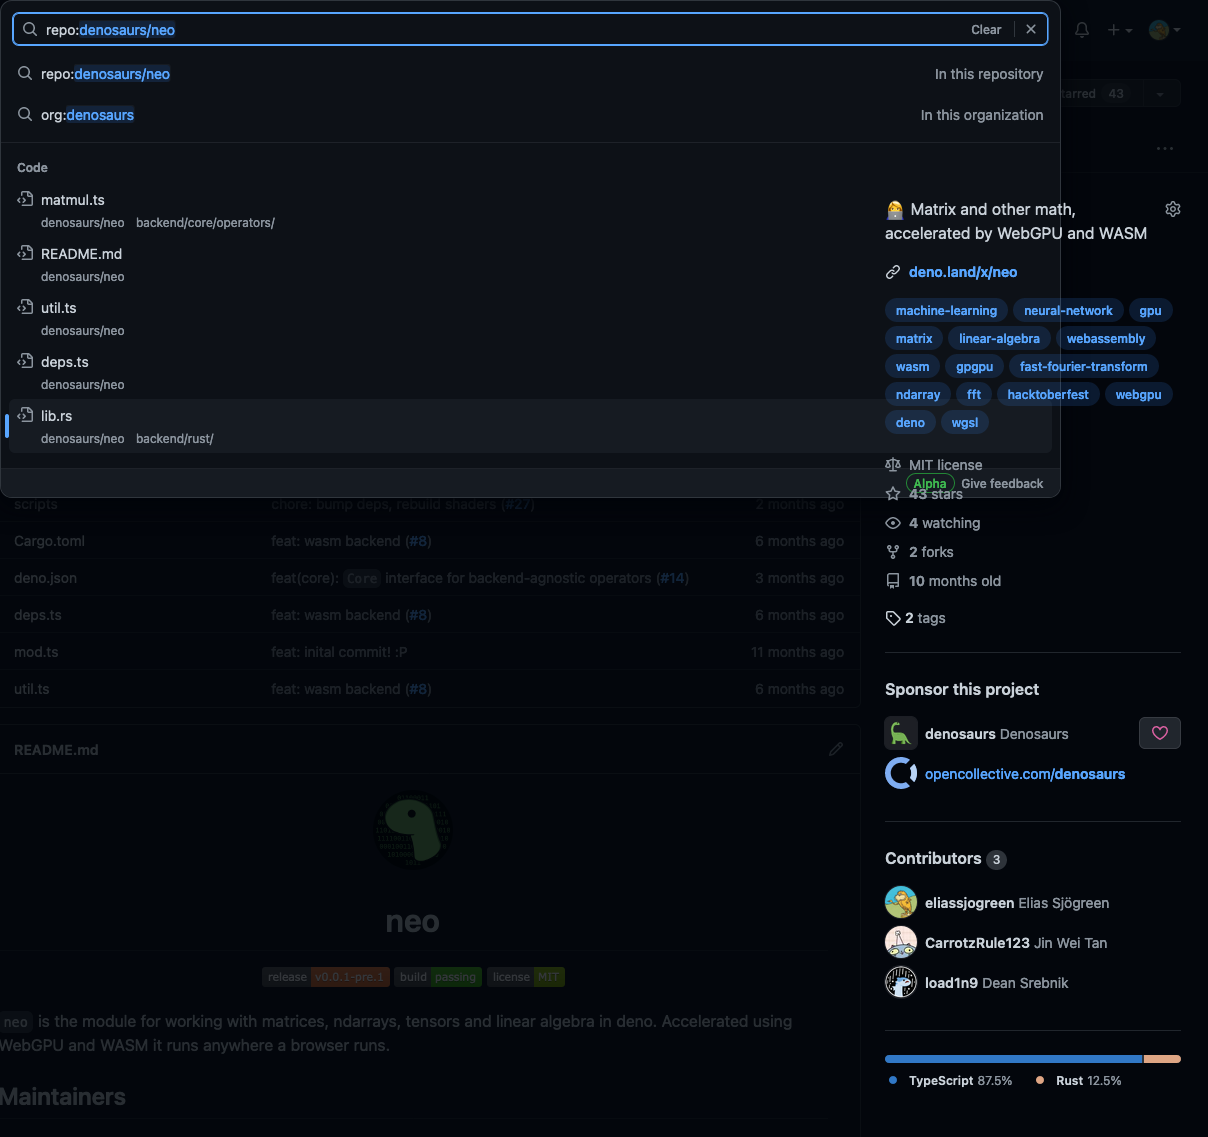Clear the search query with the Clear button
Screen dimensions: 1208x1137
pyautogui.click(x=986, y=29)
